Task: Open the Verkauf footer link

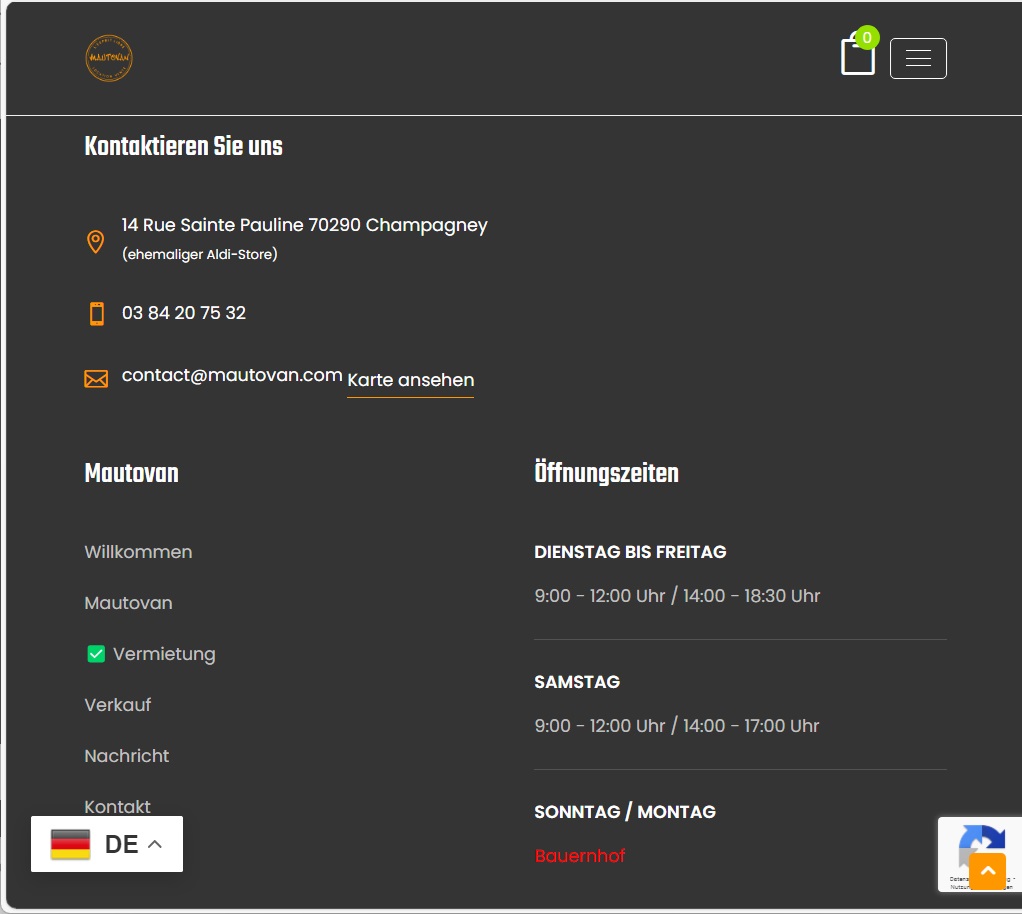Action: [x=118, y=705]
